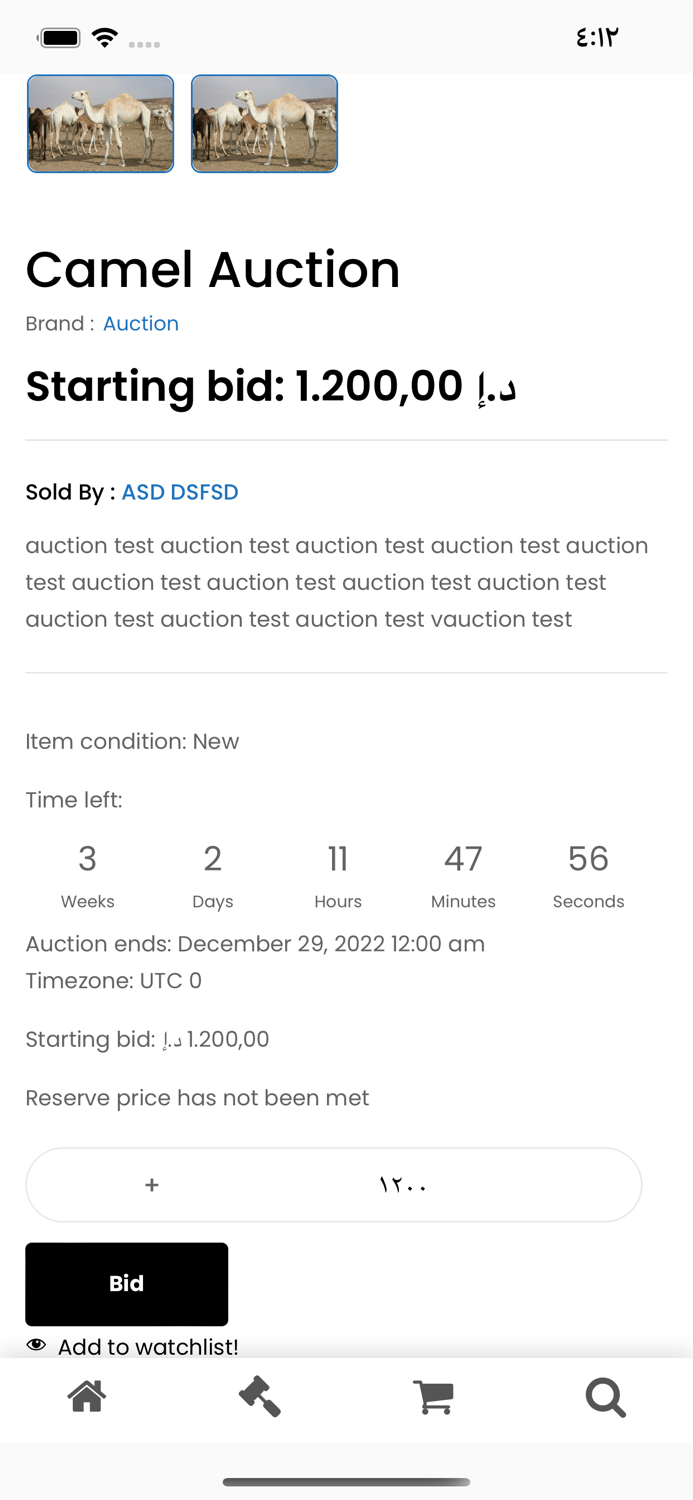Select the first camel thumbnail

click(x=100, y=124)
